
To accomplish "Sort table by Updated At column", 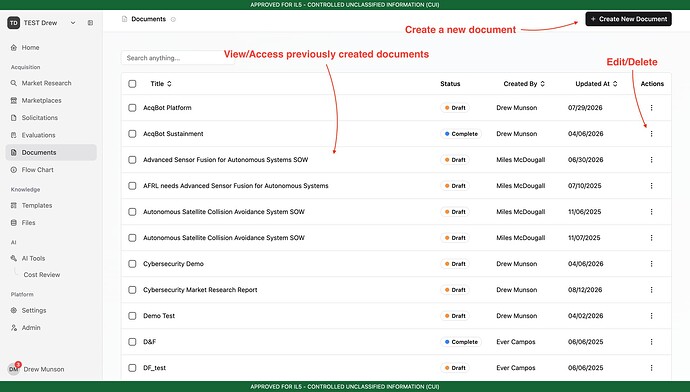I will 596,84.
